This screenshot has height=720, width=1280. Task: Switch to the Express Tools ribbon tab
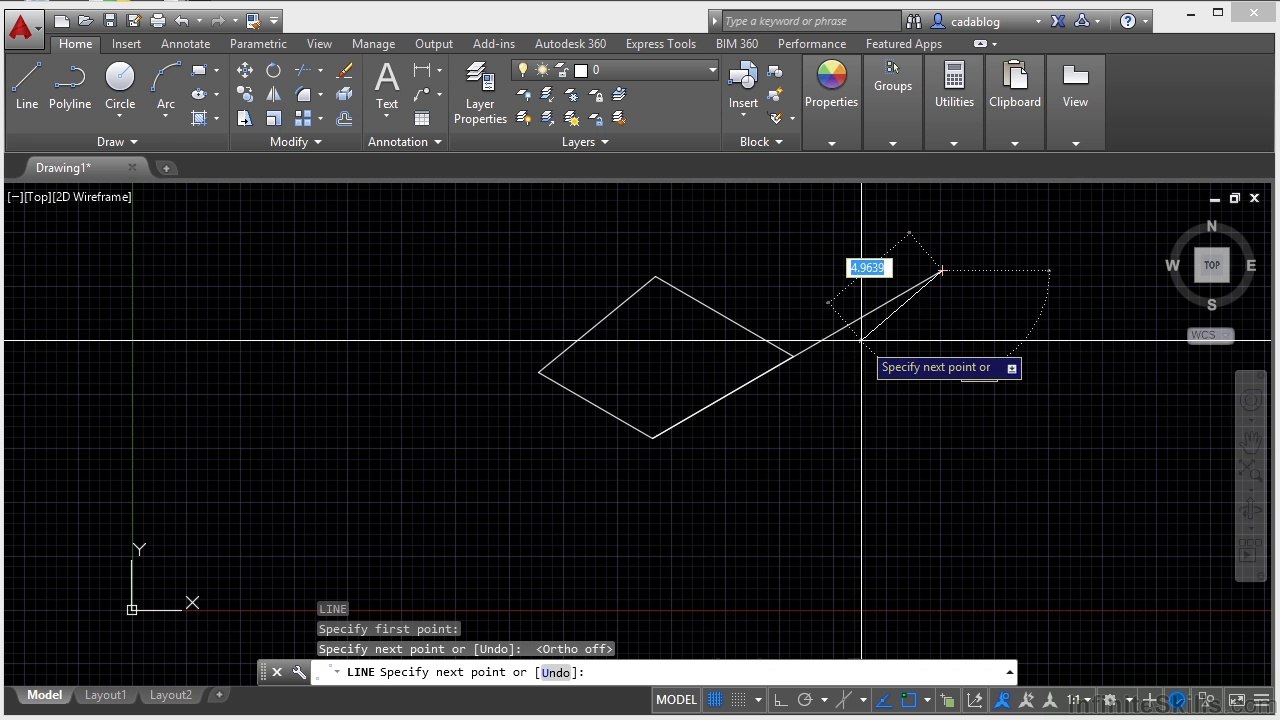(x=661, y=44)
